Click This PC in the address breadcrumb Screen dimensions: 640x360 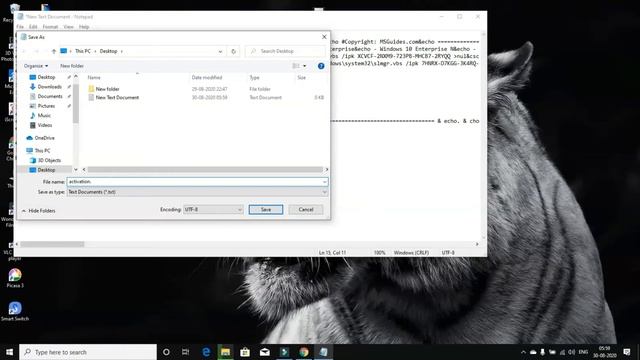[x=83, y=51]
